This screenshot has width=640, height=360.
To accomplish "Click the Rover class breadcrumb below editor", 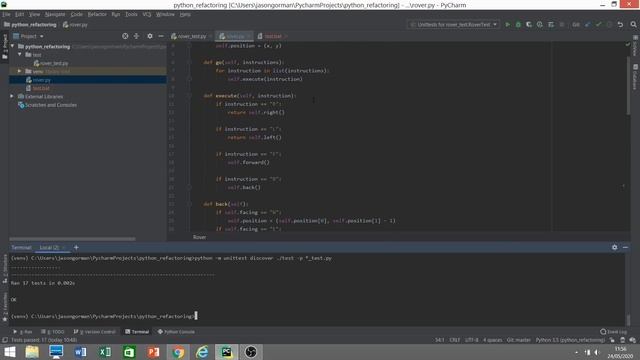I will [x=200, y=237].
